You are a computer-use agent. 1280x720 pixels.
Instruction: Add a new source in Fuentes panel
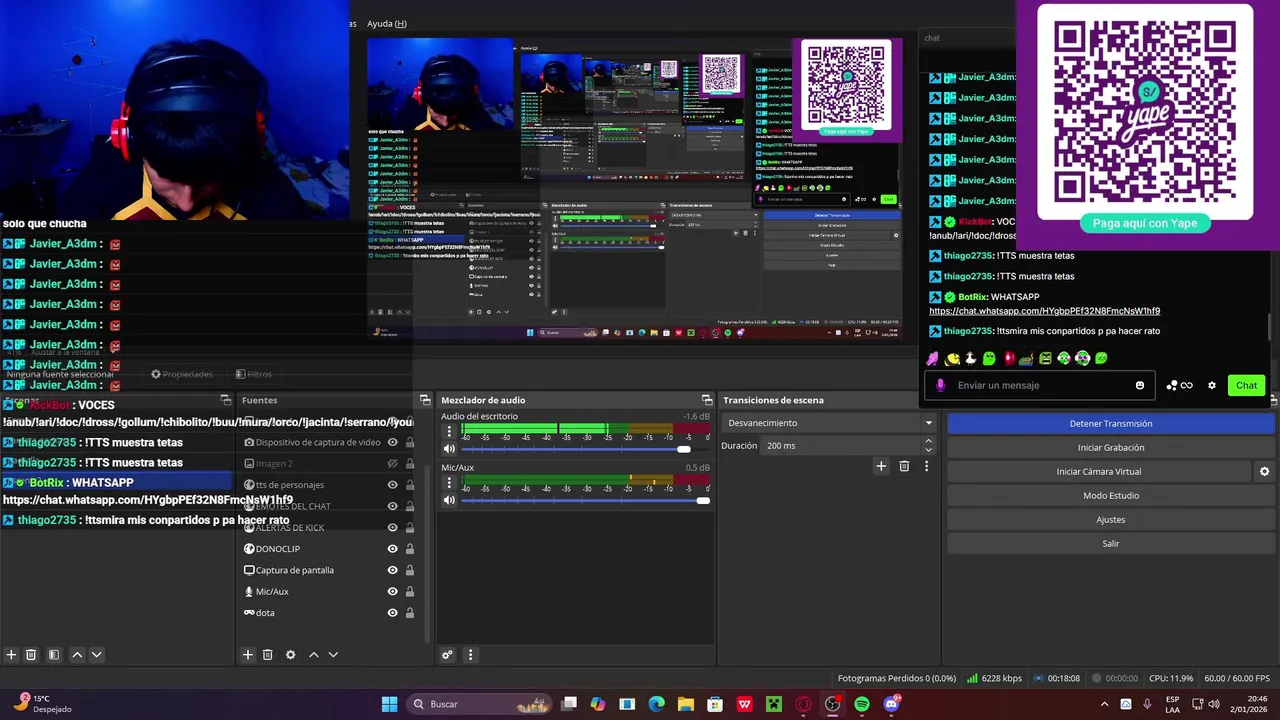point(248,655)
